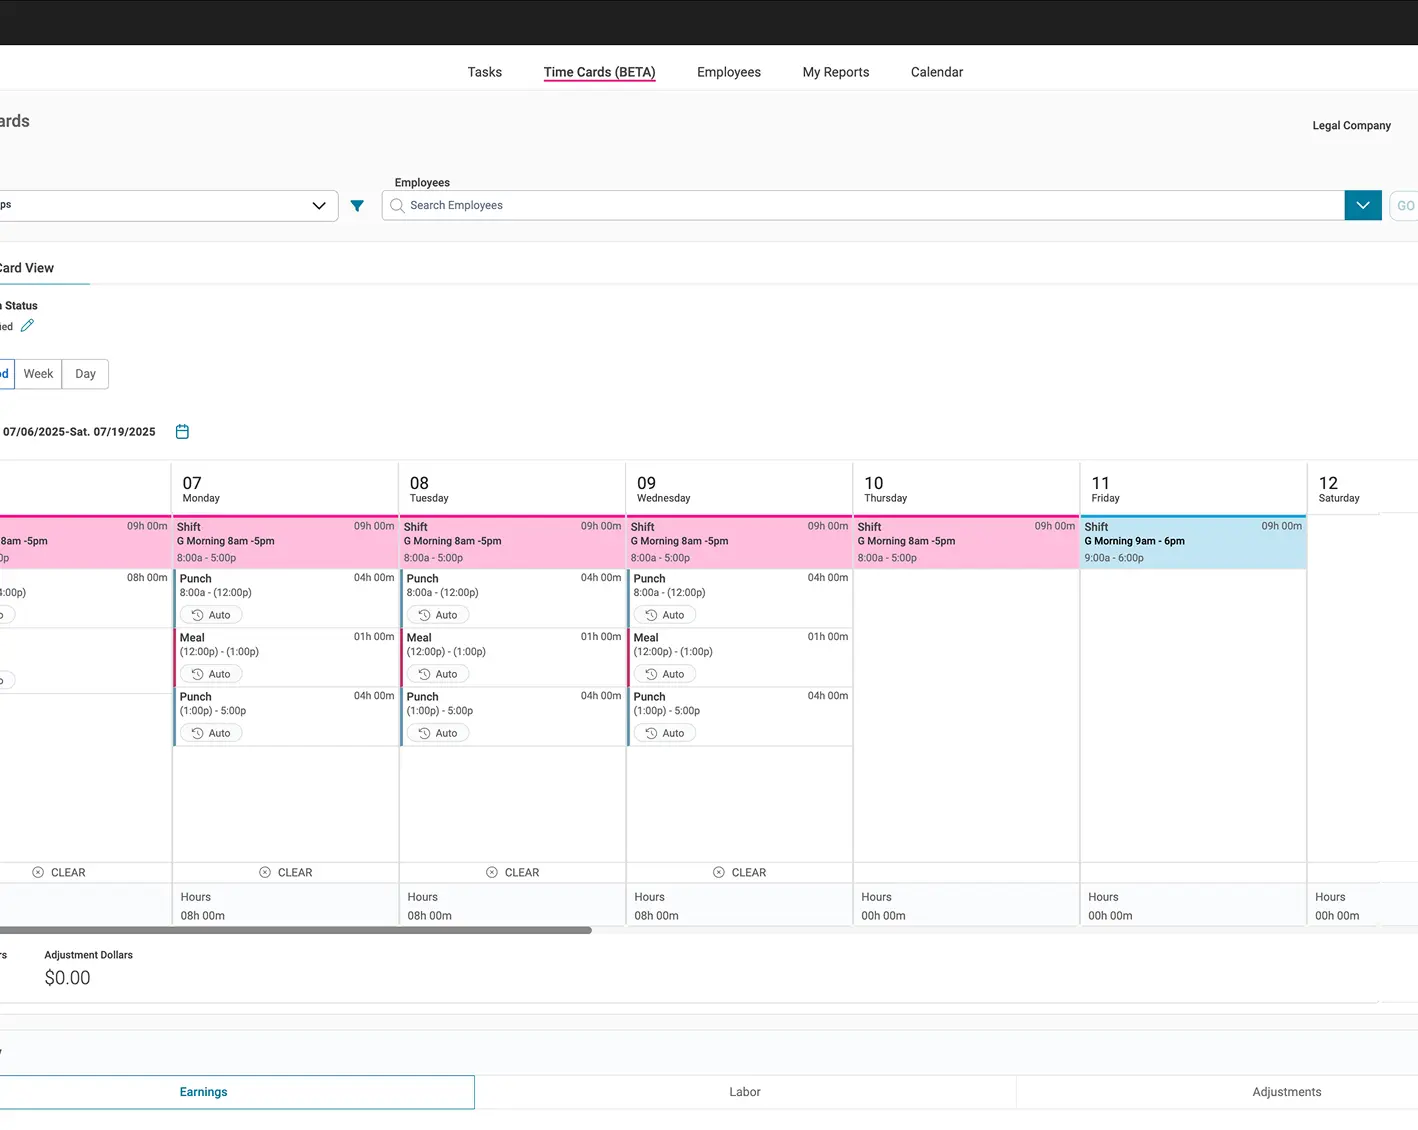Click the filter funnel icon beside the group selector
The image size is (1418, 1130).
click(x=357, y=205)
